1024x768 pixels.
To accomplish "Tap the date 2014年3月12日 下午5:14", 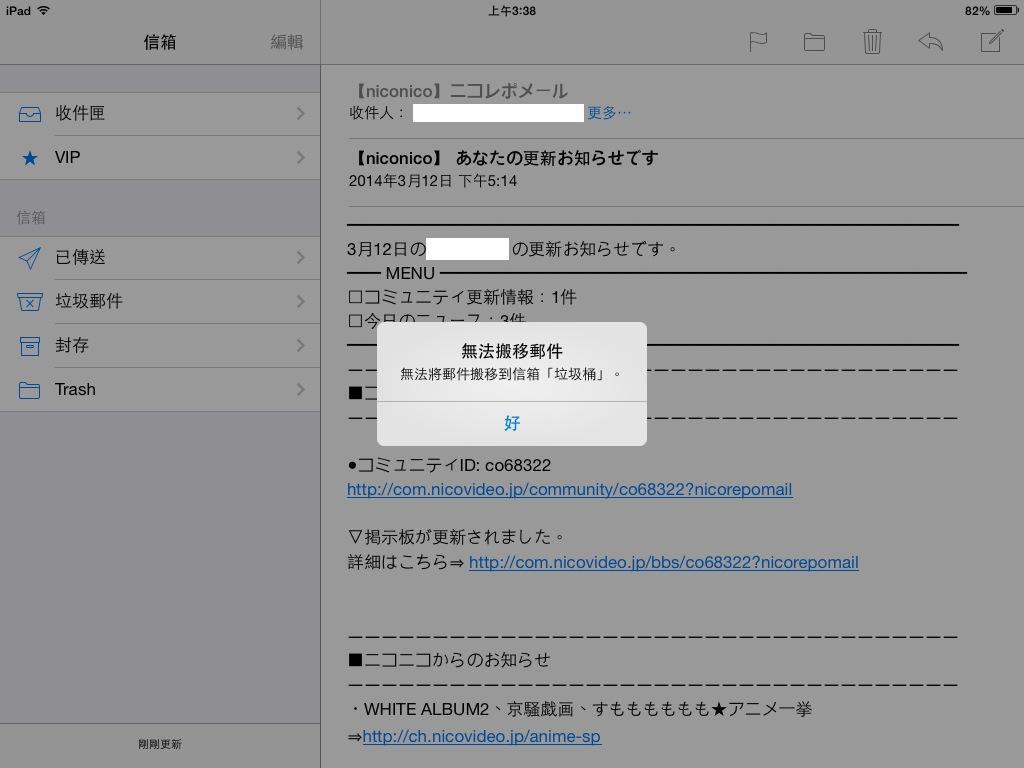I will [432, 181].
